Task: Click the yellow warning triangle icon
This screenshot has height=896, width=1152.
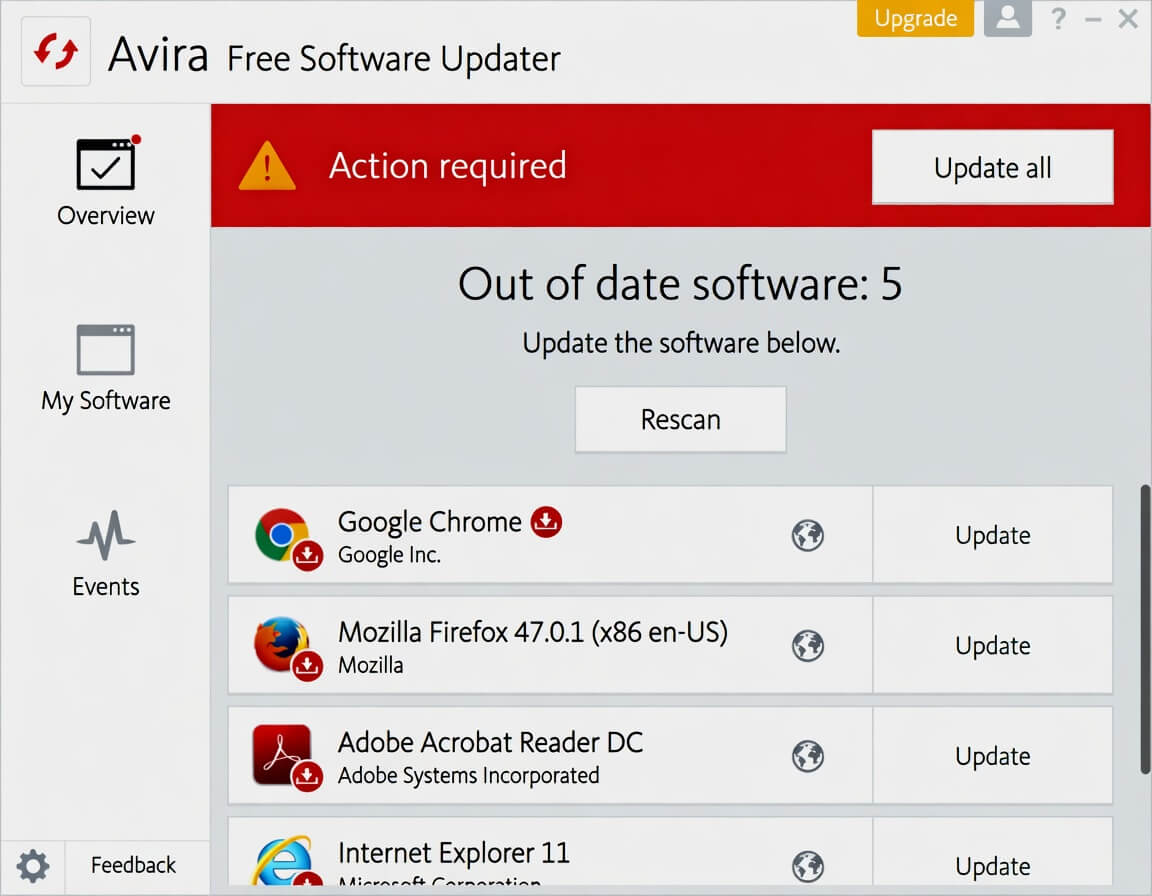Action: tap(267, 166)
